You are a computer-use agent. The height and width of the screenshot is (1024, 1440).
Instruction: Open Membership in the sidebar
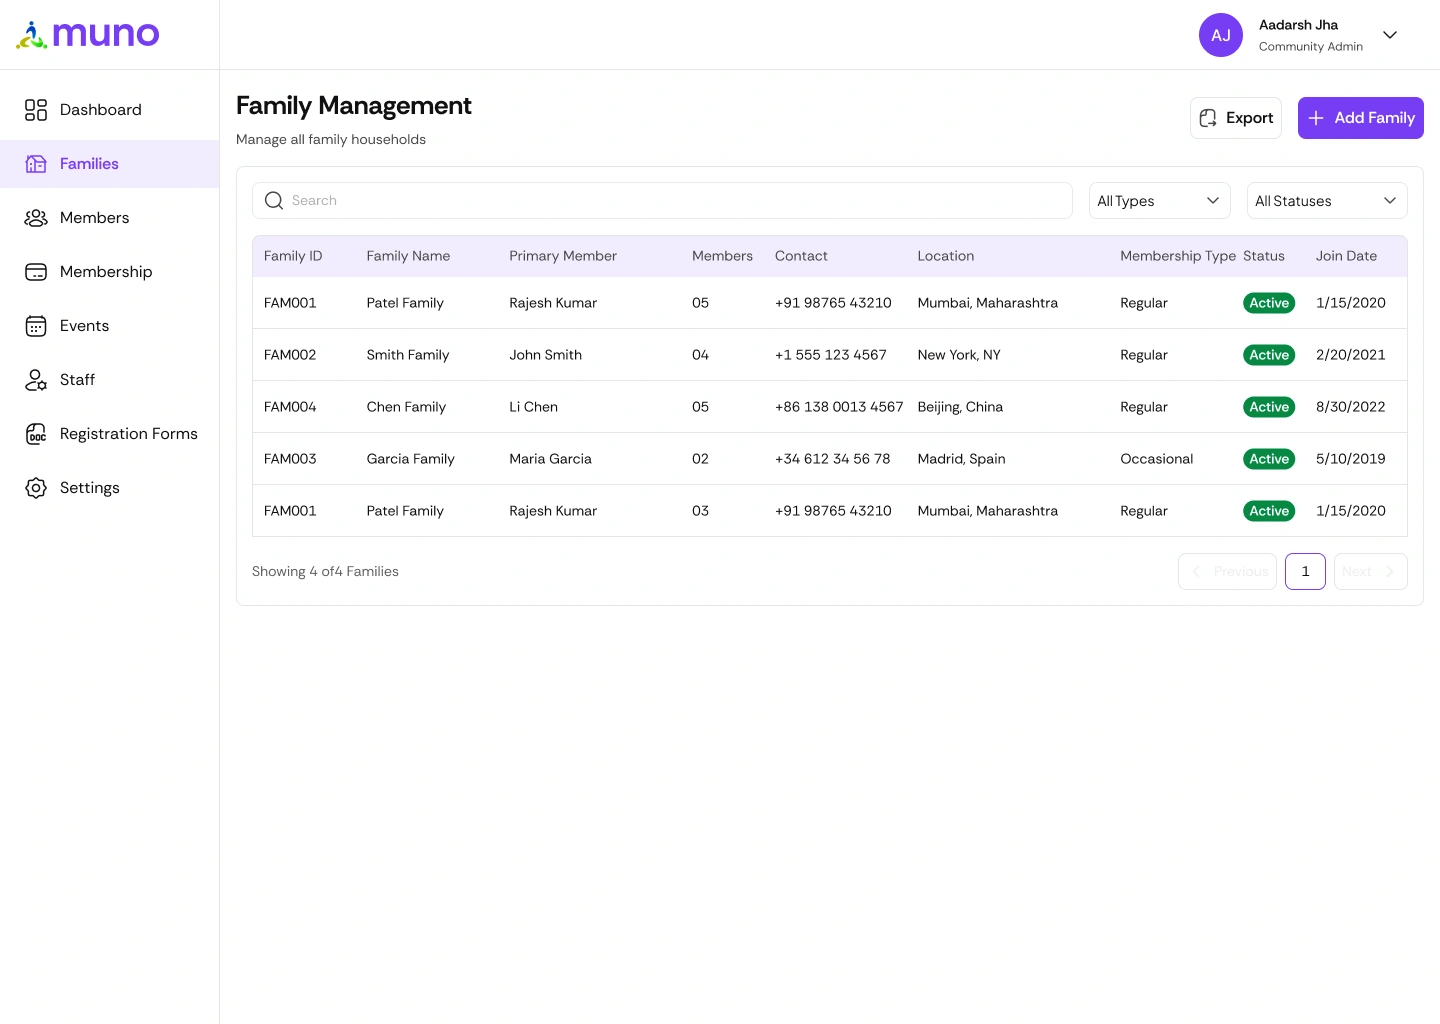[110, 272]
